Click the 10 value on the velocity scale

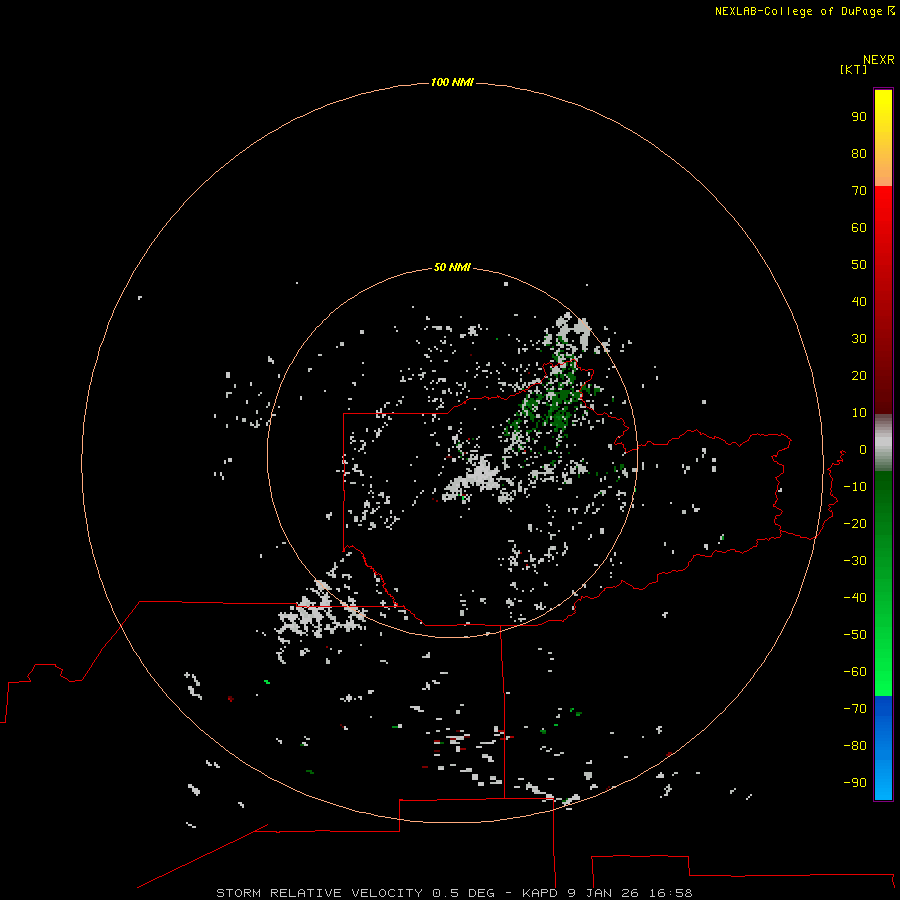859,413
